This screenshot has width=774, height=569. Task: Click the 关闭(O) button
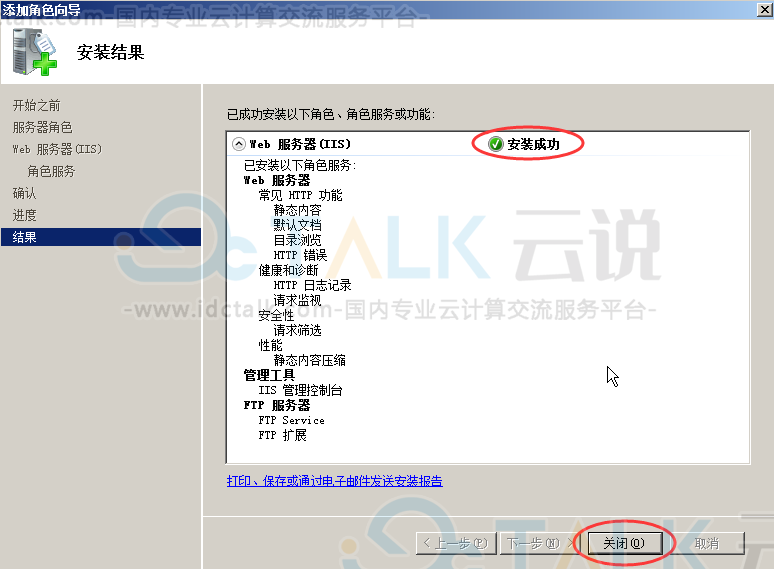coord(624,543)
